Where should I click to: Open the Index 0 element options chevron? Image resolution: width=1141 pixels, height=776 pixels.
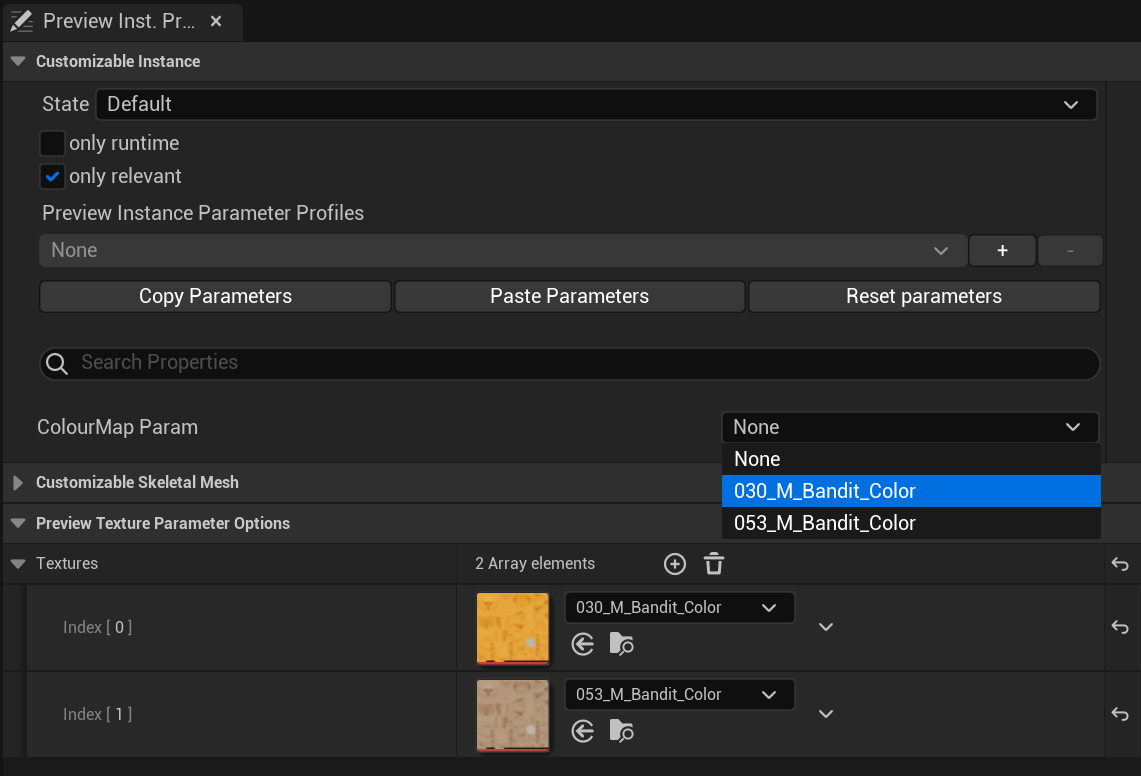point(825,627)
